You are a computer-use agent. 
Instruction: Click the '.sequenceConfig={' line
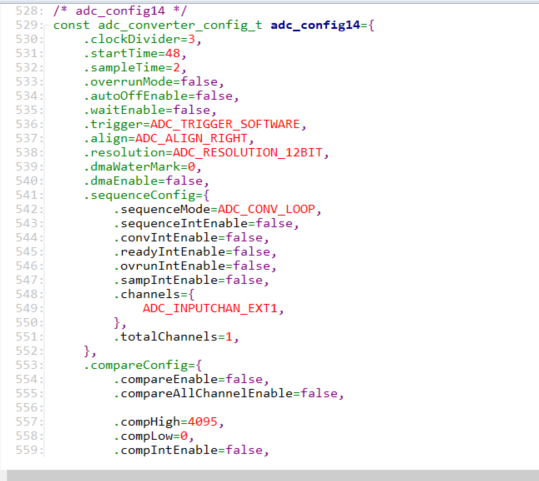point(146,195)
